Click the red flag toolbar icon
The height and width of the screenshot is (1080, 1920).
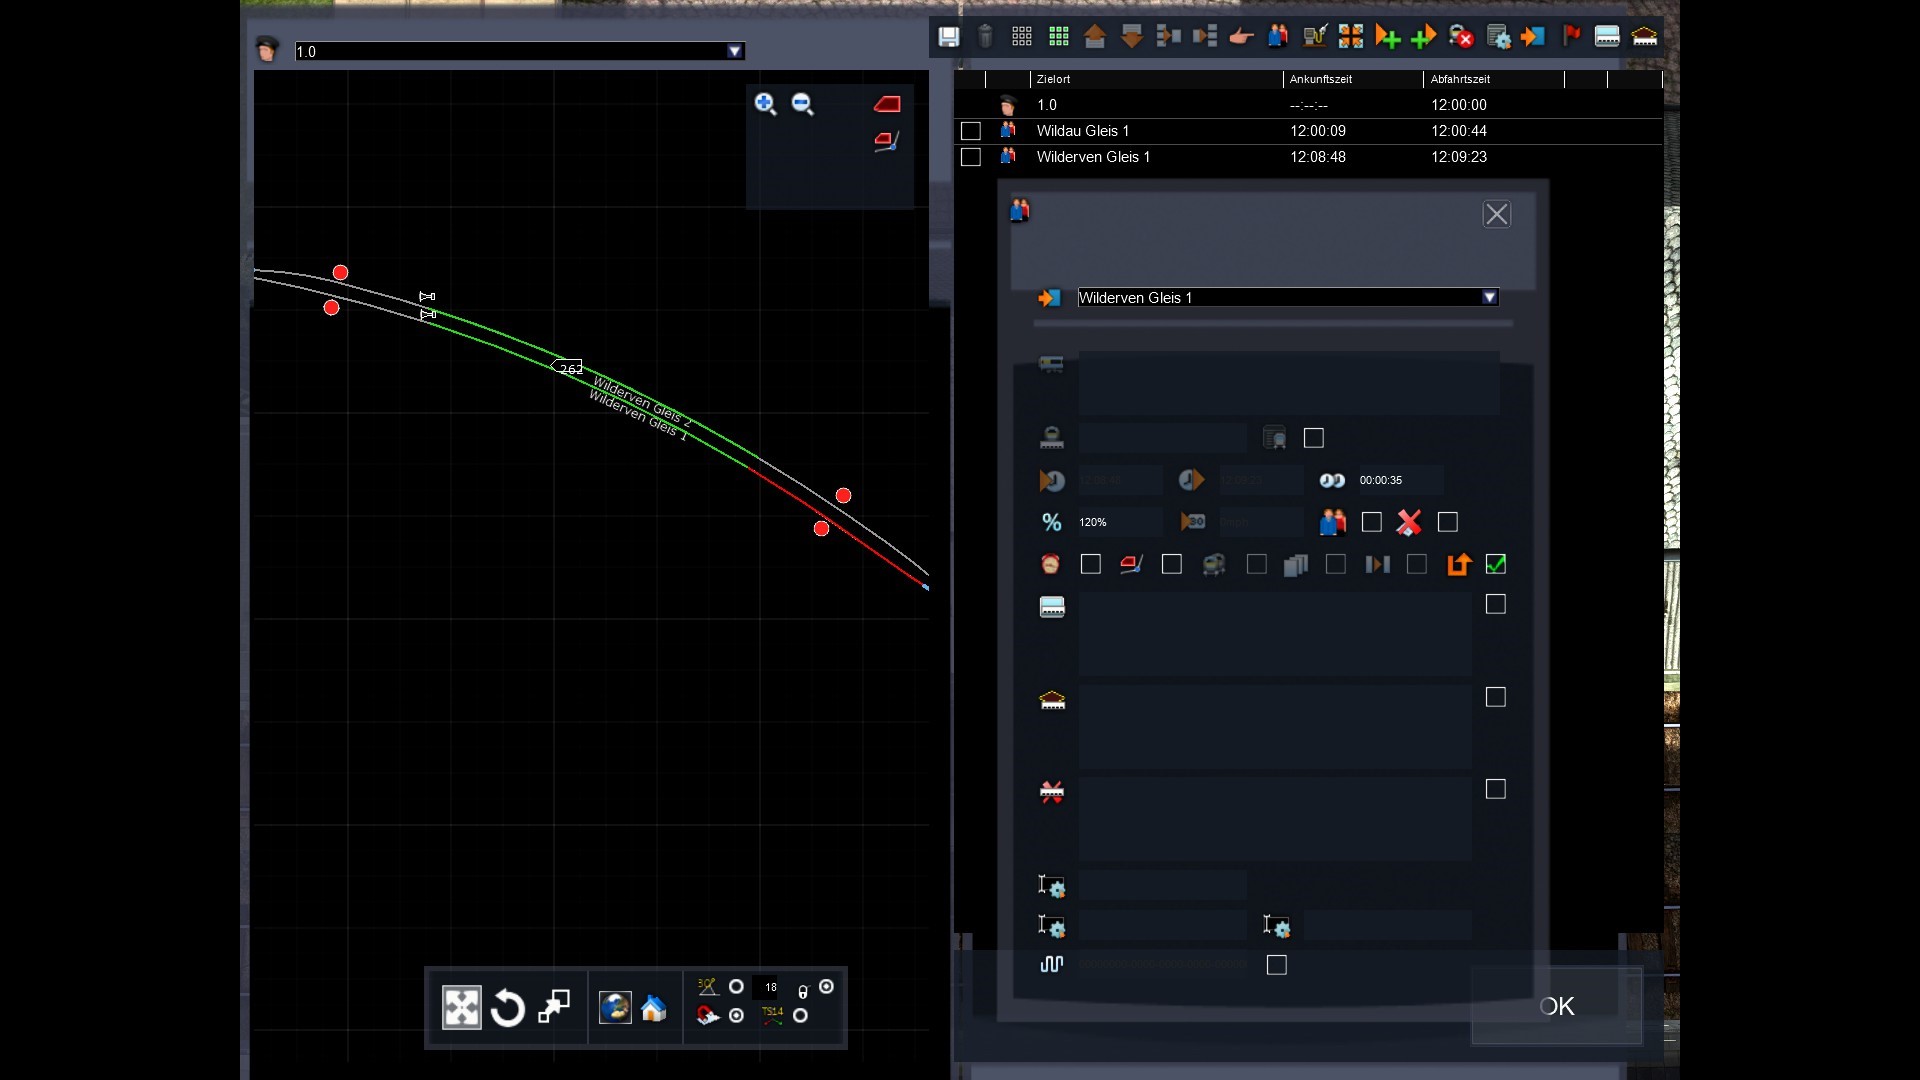(x=1571, y=37)
